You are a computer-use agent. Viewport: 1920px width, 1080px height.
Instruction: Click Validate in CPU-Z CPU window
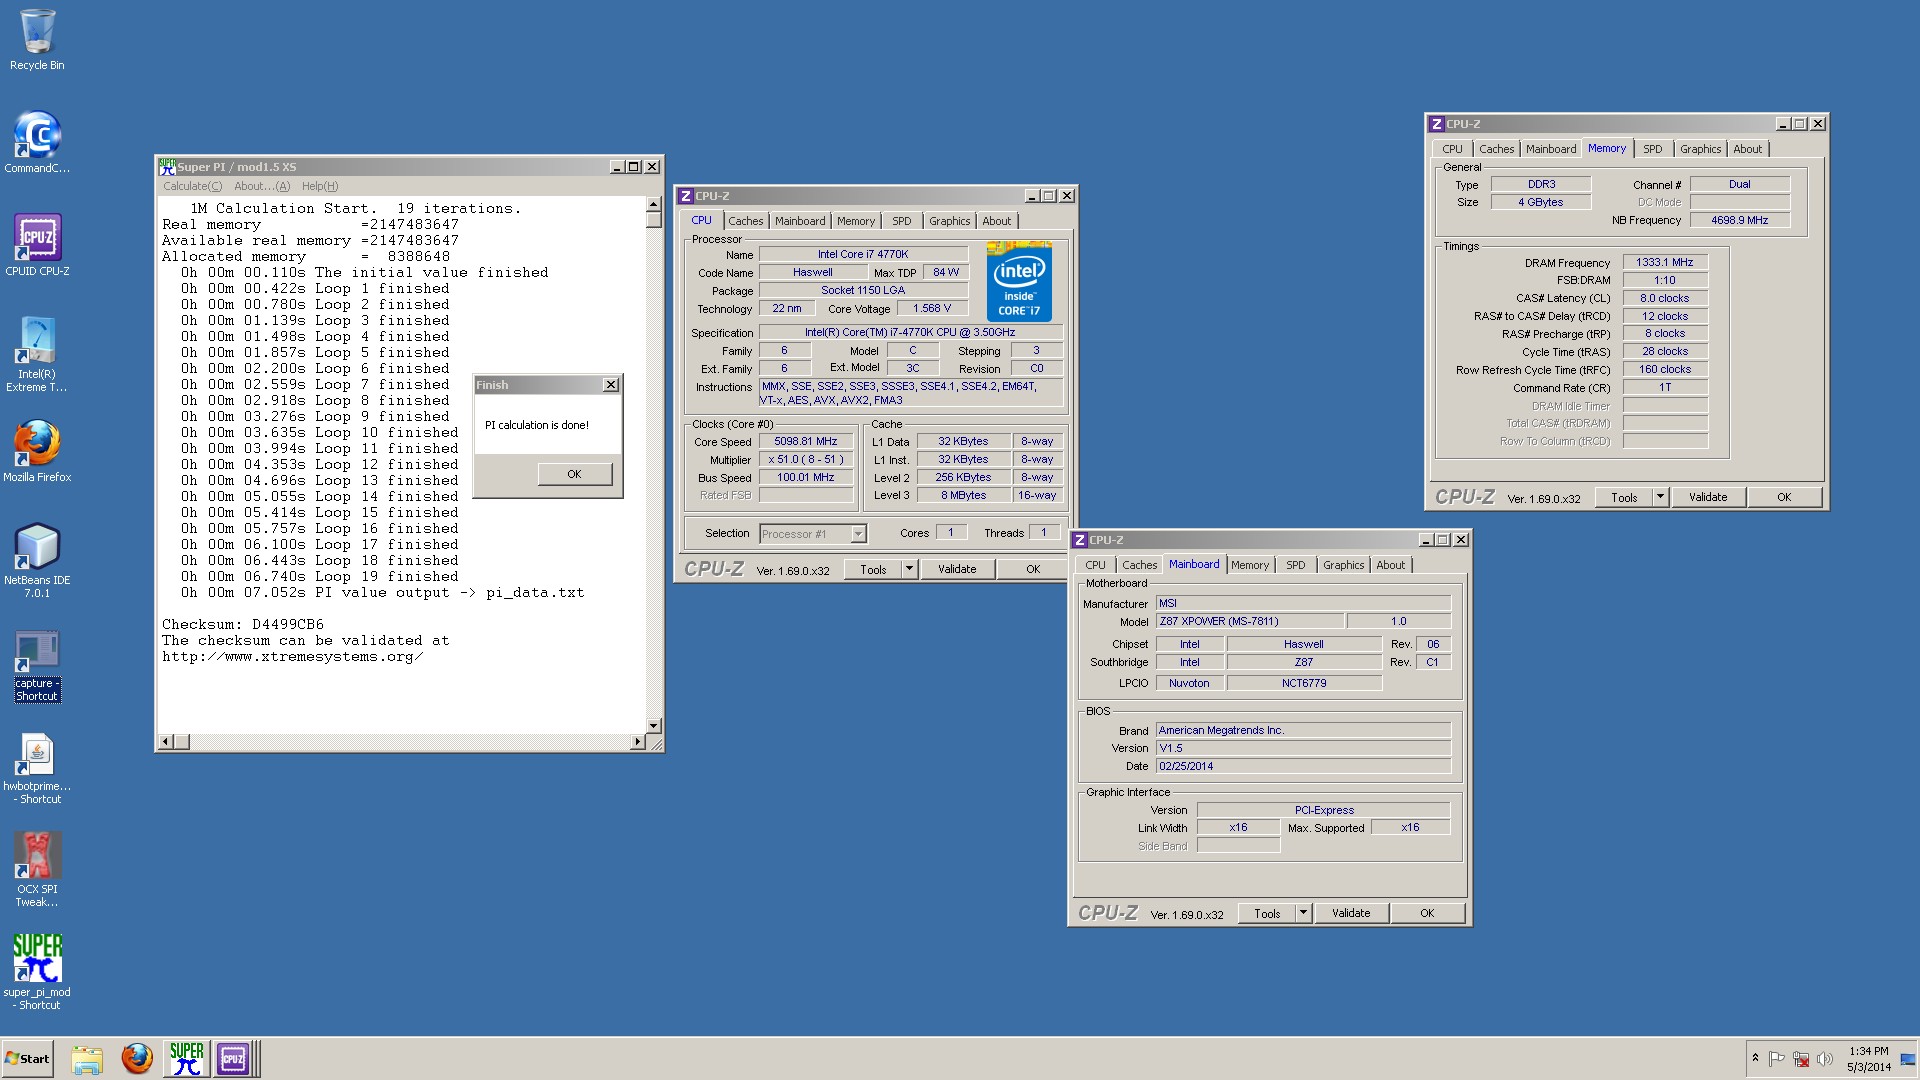point(957,569)
